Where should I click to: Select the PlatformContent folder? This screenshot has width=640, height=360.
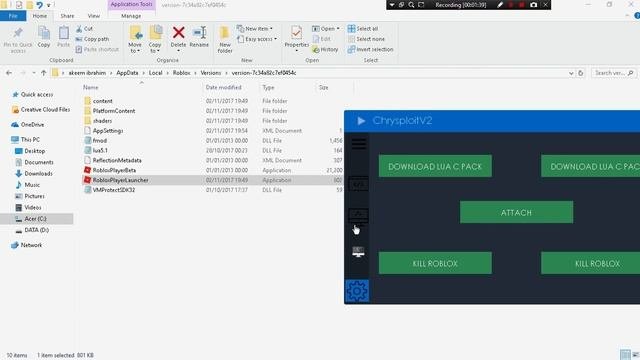point(114,111)
